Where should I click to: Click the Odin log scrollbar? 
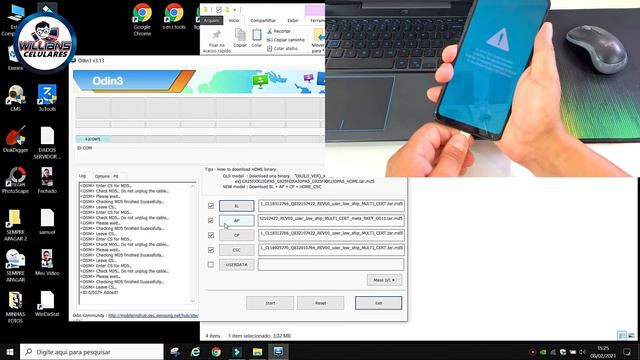(x=193, y=244)
